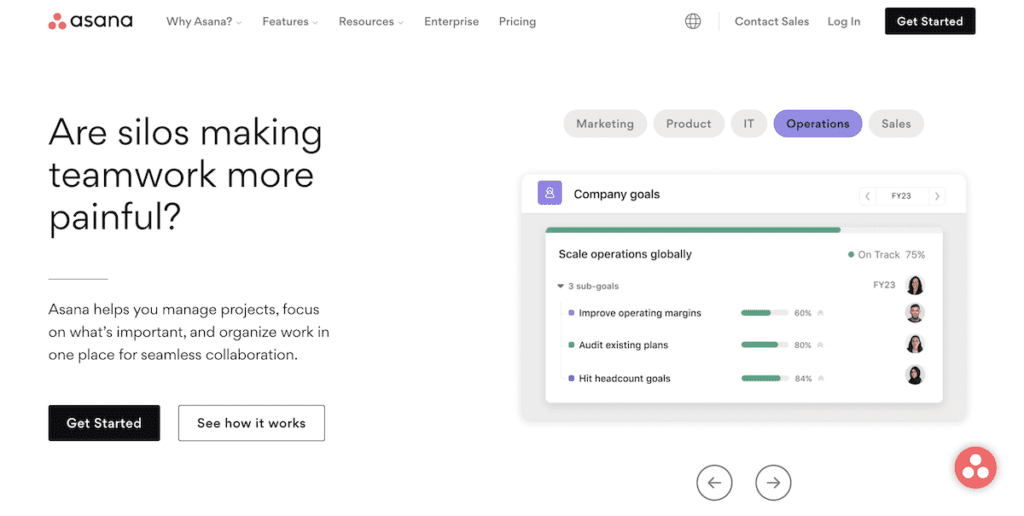This screenshot has width=1024, height=516.
Task: Click the See how it works button
Action: coord(251,423)
